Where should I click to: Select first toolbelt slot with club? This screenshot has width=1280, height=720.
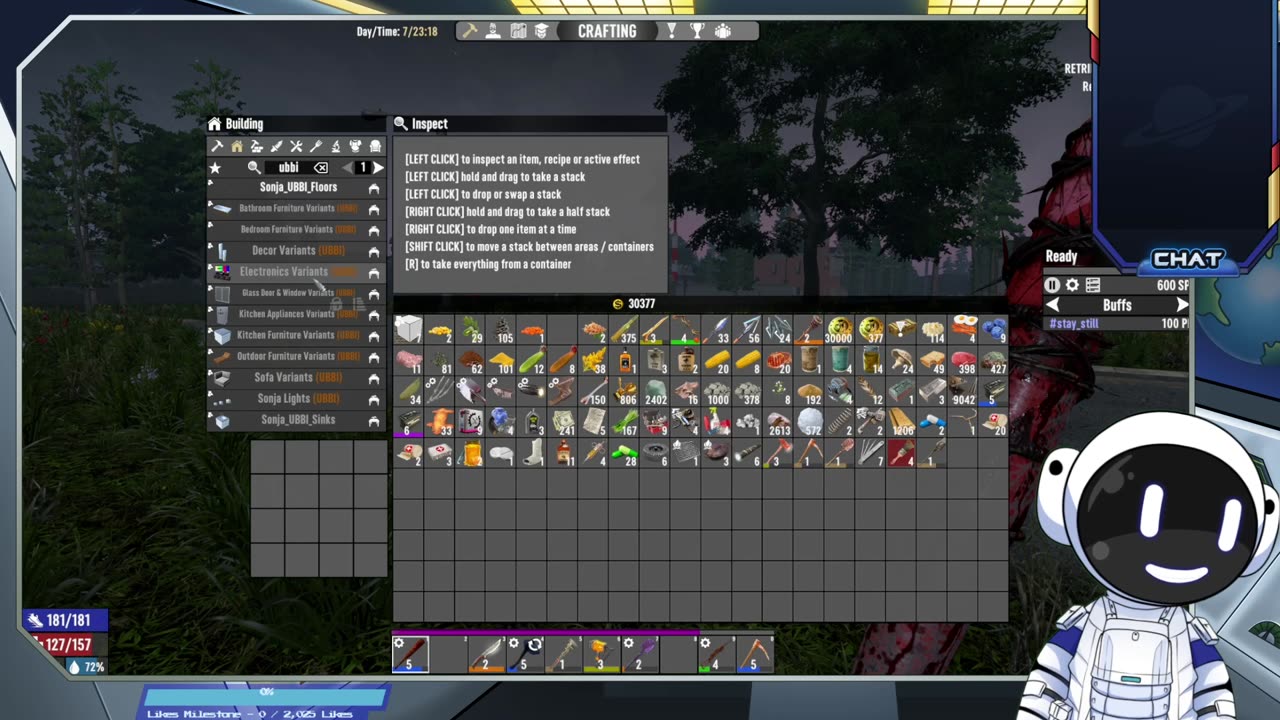pos(410,654)
